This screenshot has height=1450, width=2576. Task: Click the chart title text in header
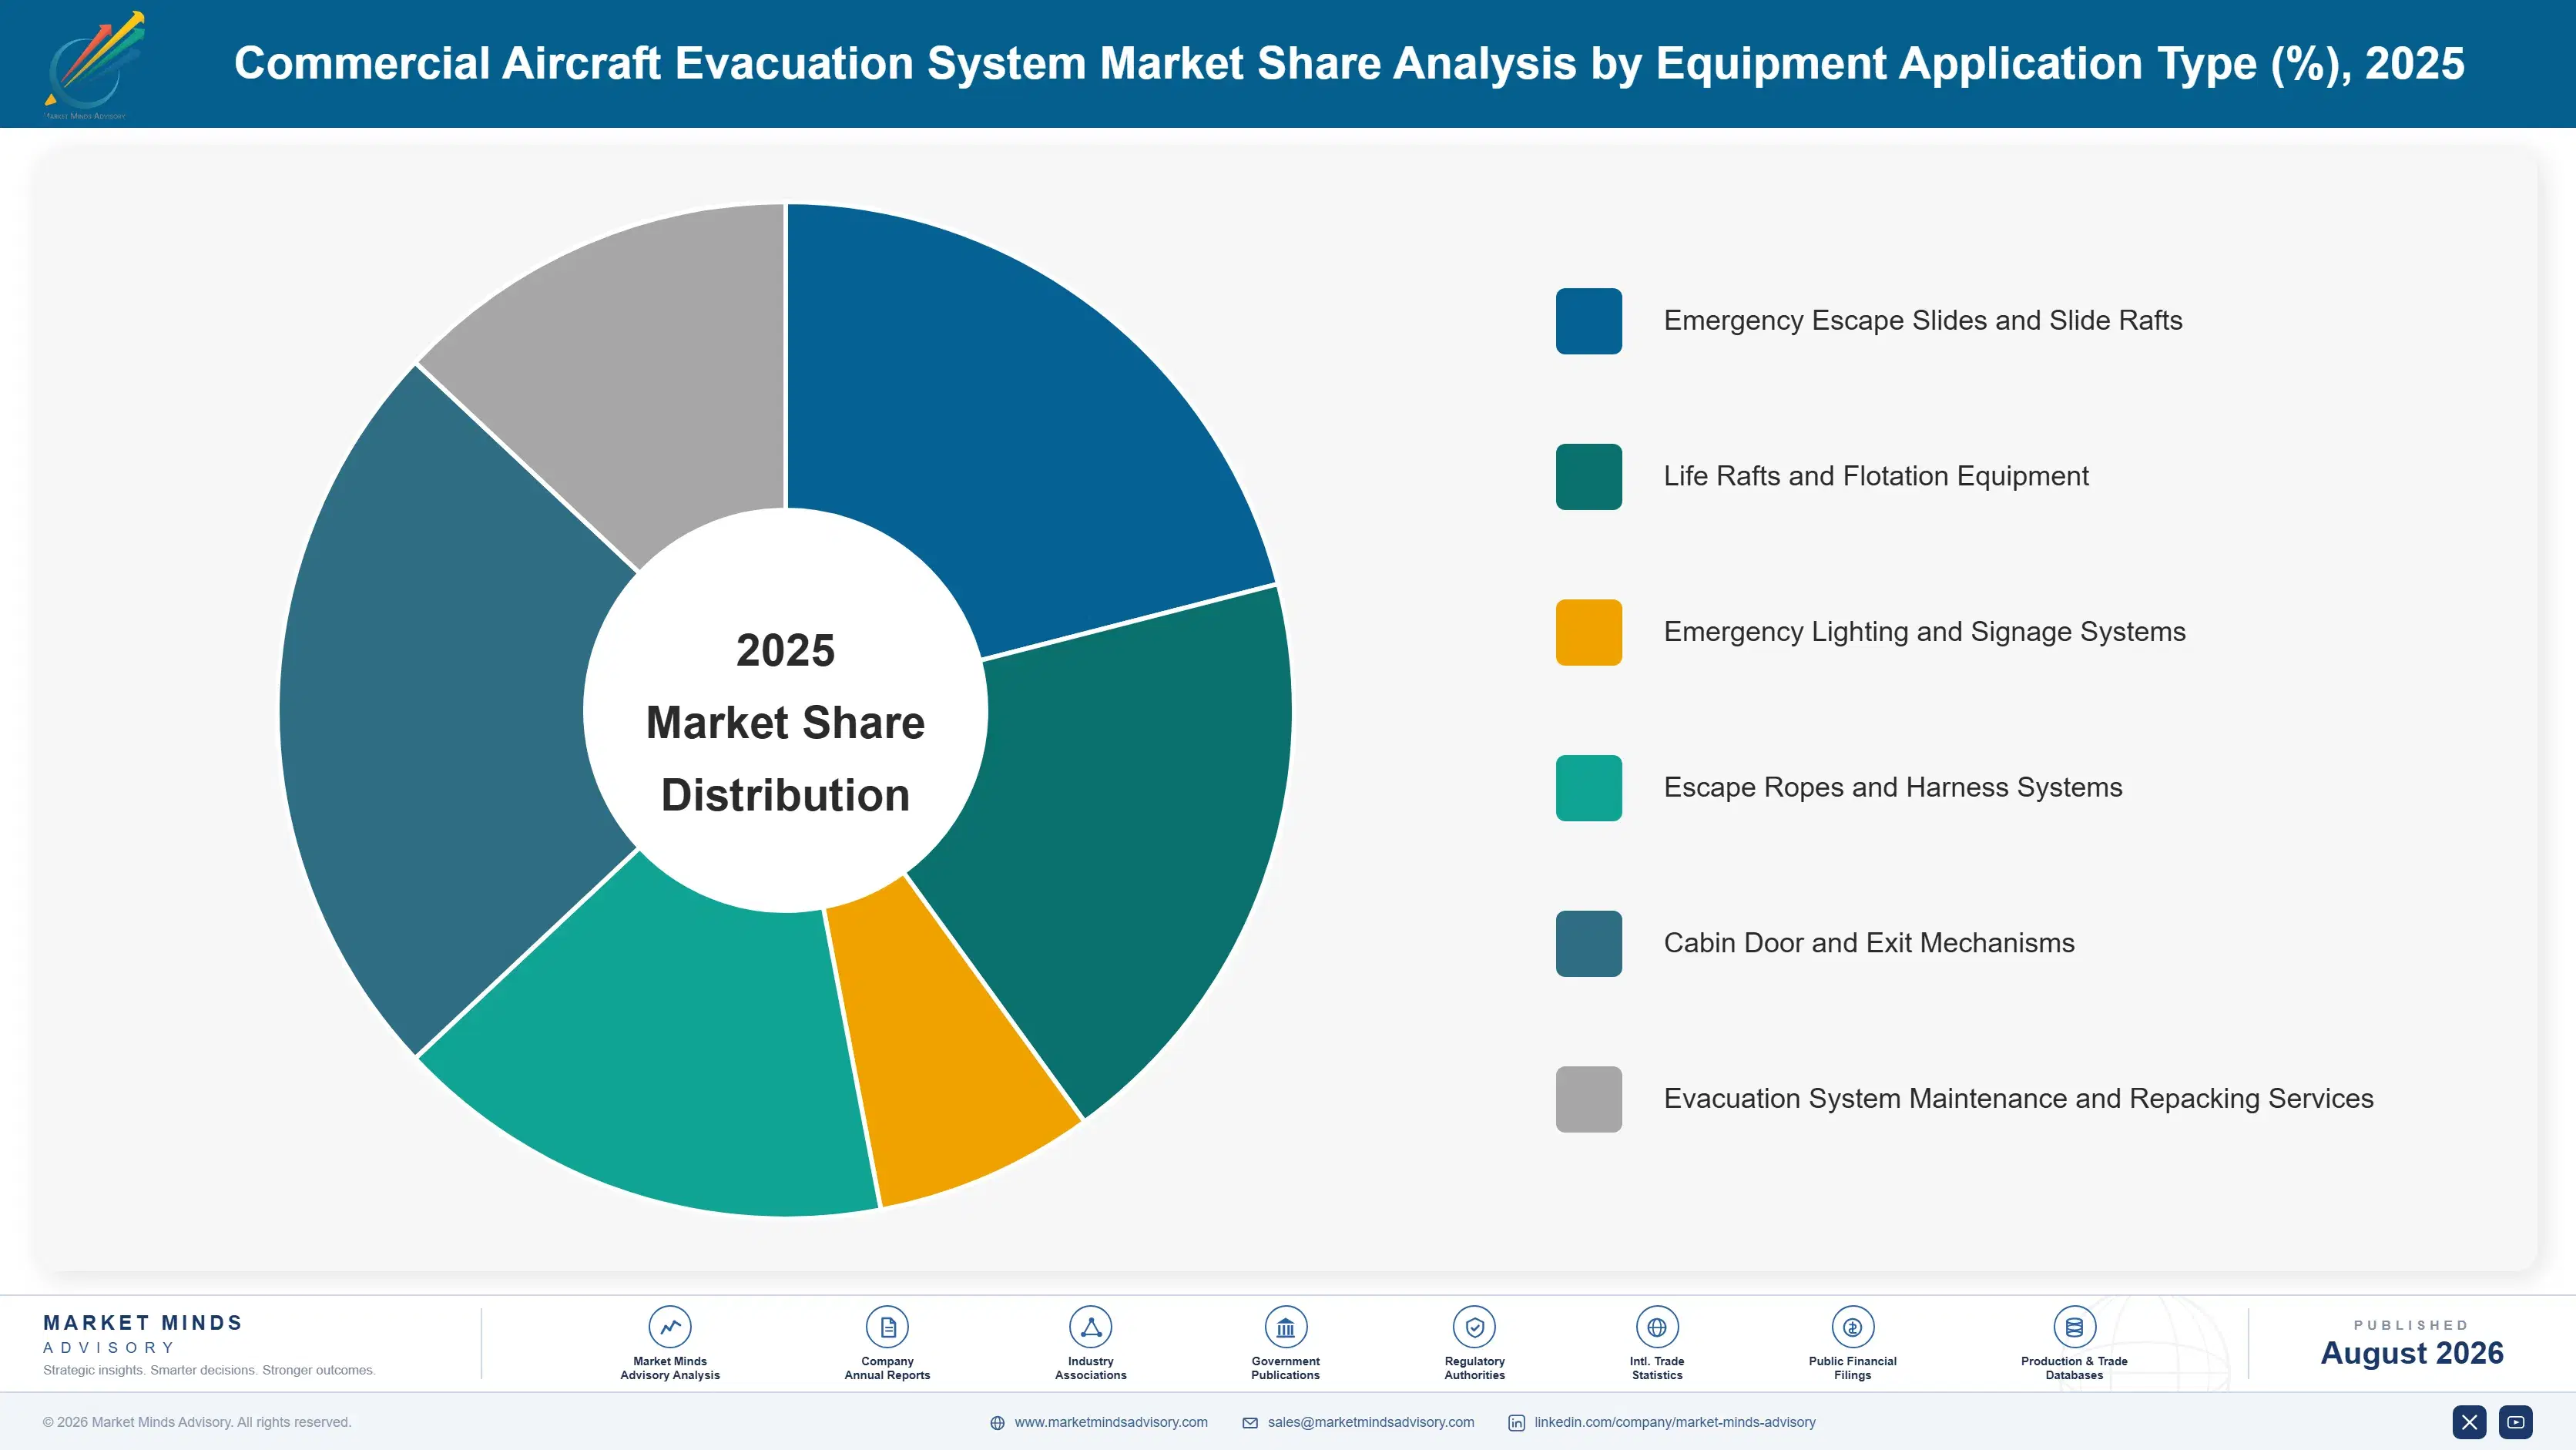pyautogui.click(x=1349, y=64)
